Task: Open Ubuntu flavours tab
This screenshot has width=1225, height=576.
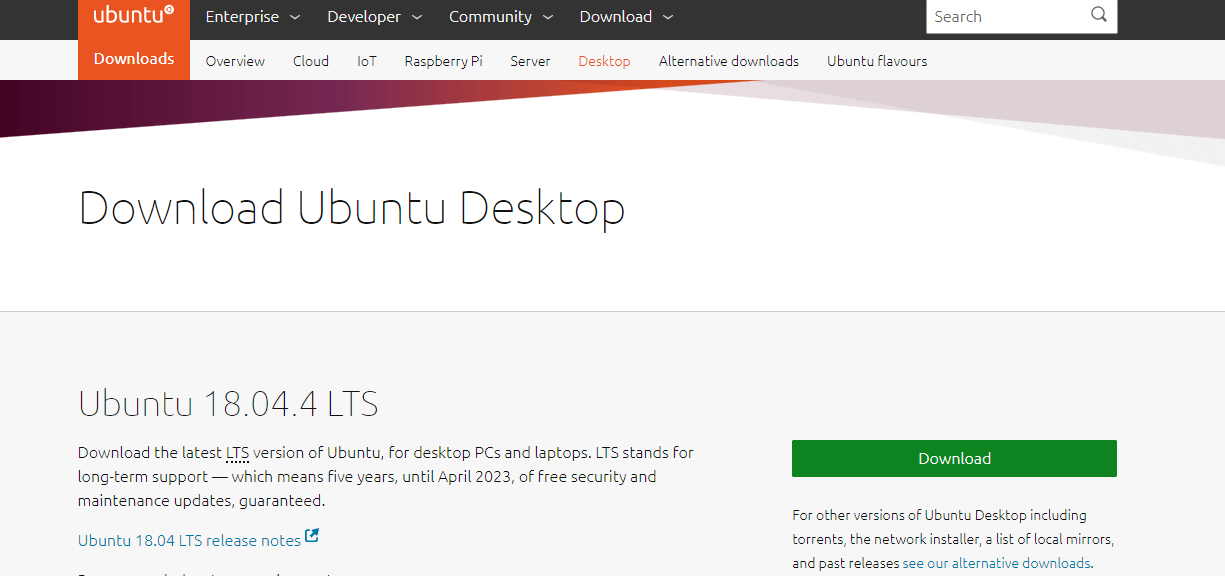Action: coord(877,61)
